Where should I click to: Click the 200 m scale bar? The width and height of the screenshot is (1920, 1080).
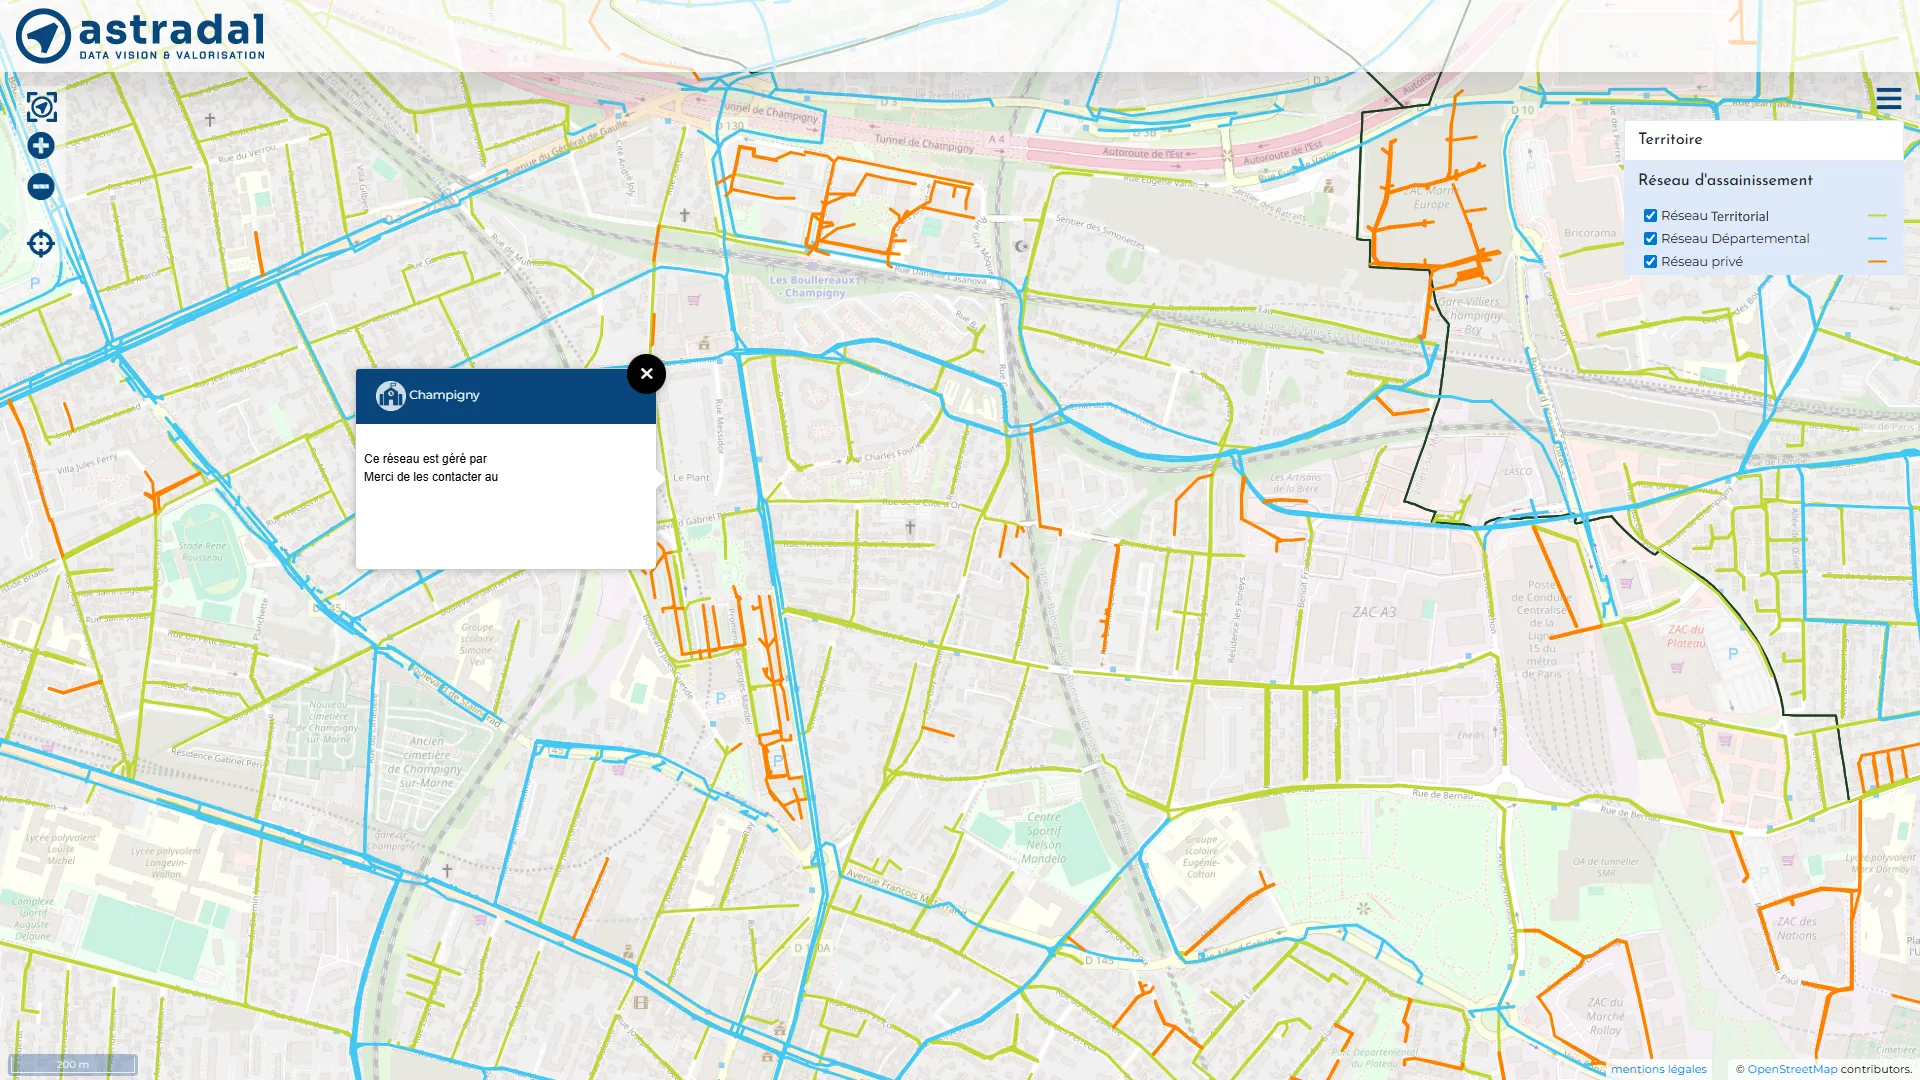[73, 1064]
